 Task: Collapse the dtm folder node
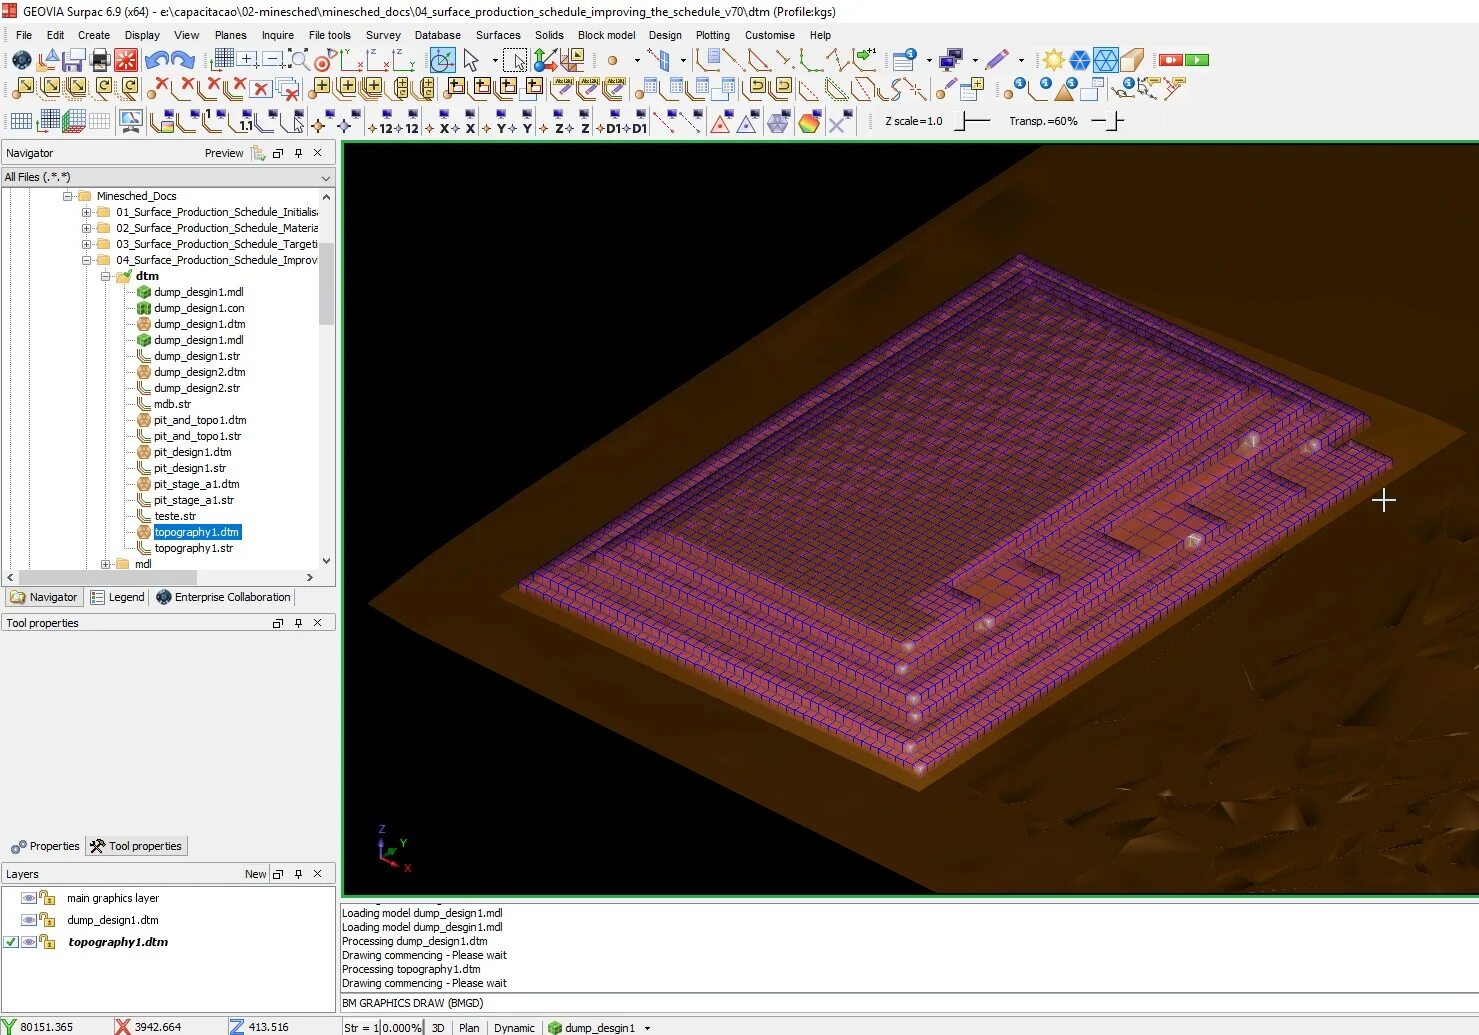[x=106, y=276]
